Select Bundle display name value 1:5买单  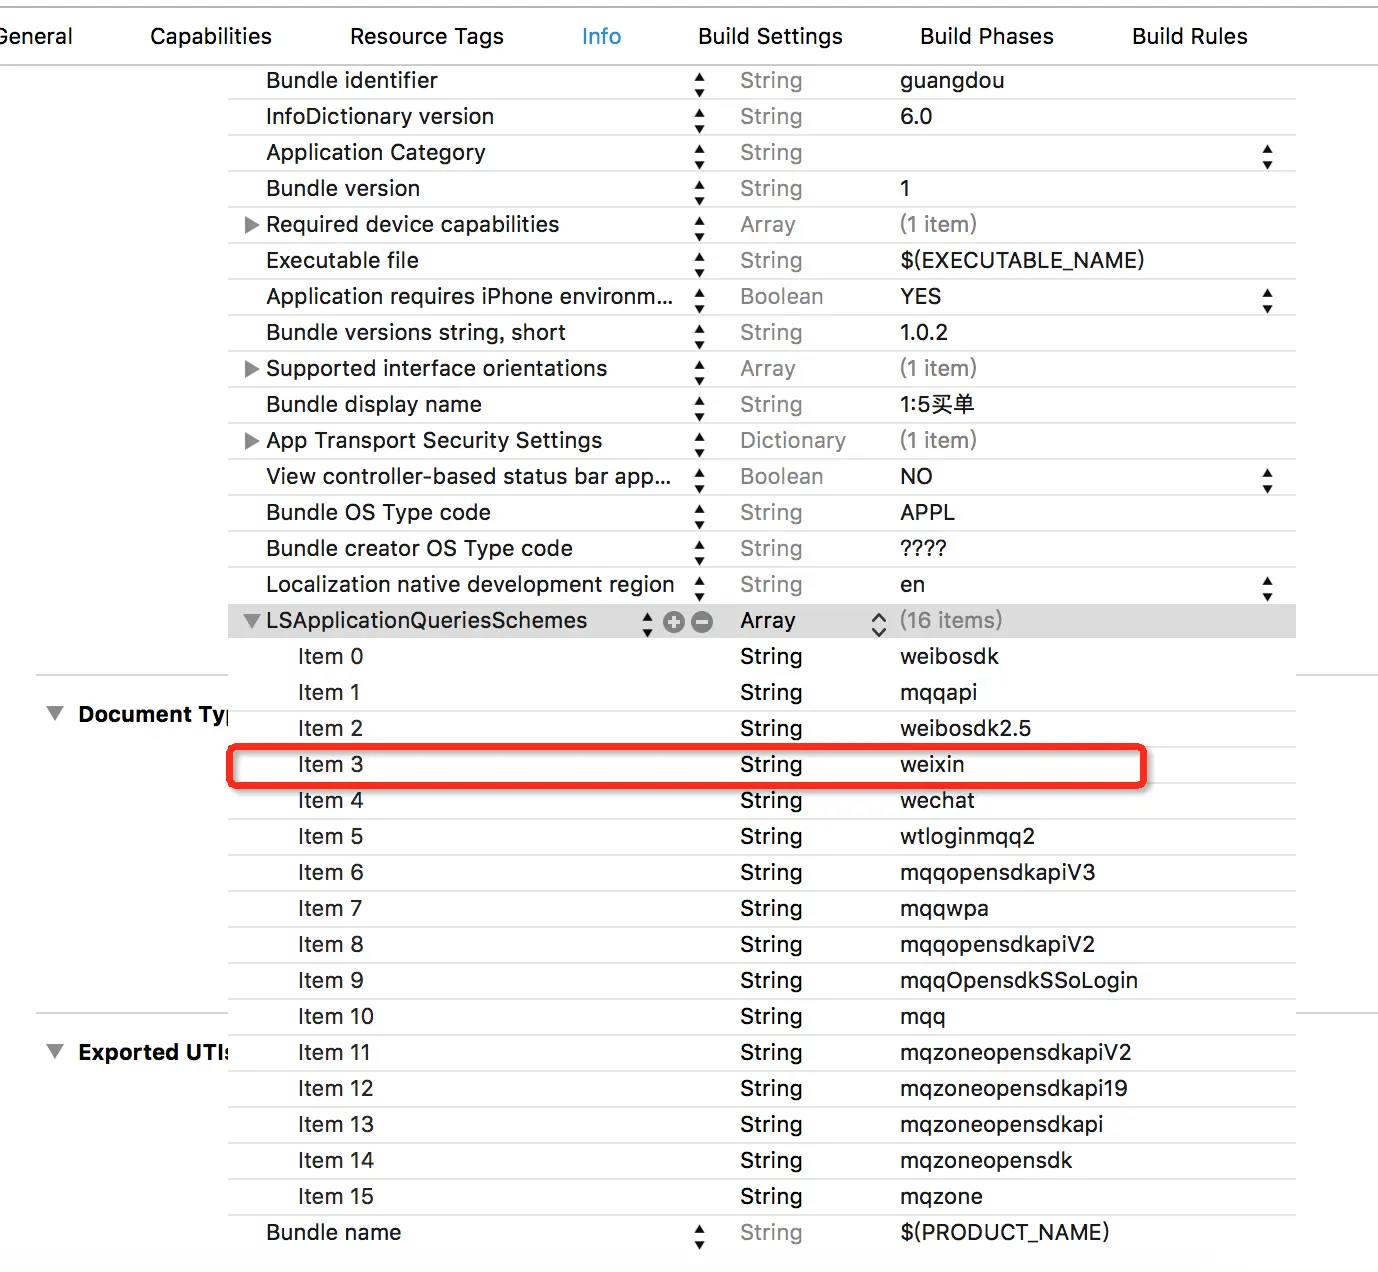coord(937,404)
